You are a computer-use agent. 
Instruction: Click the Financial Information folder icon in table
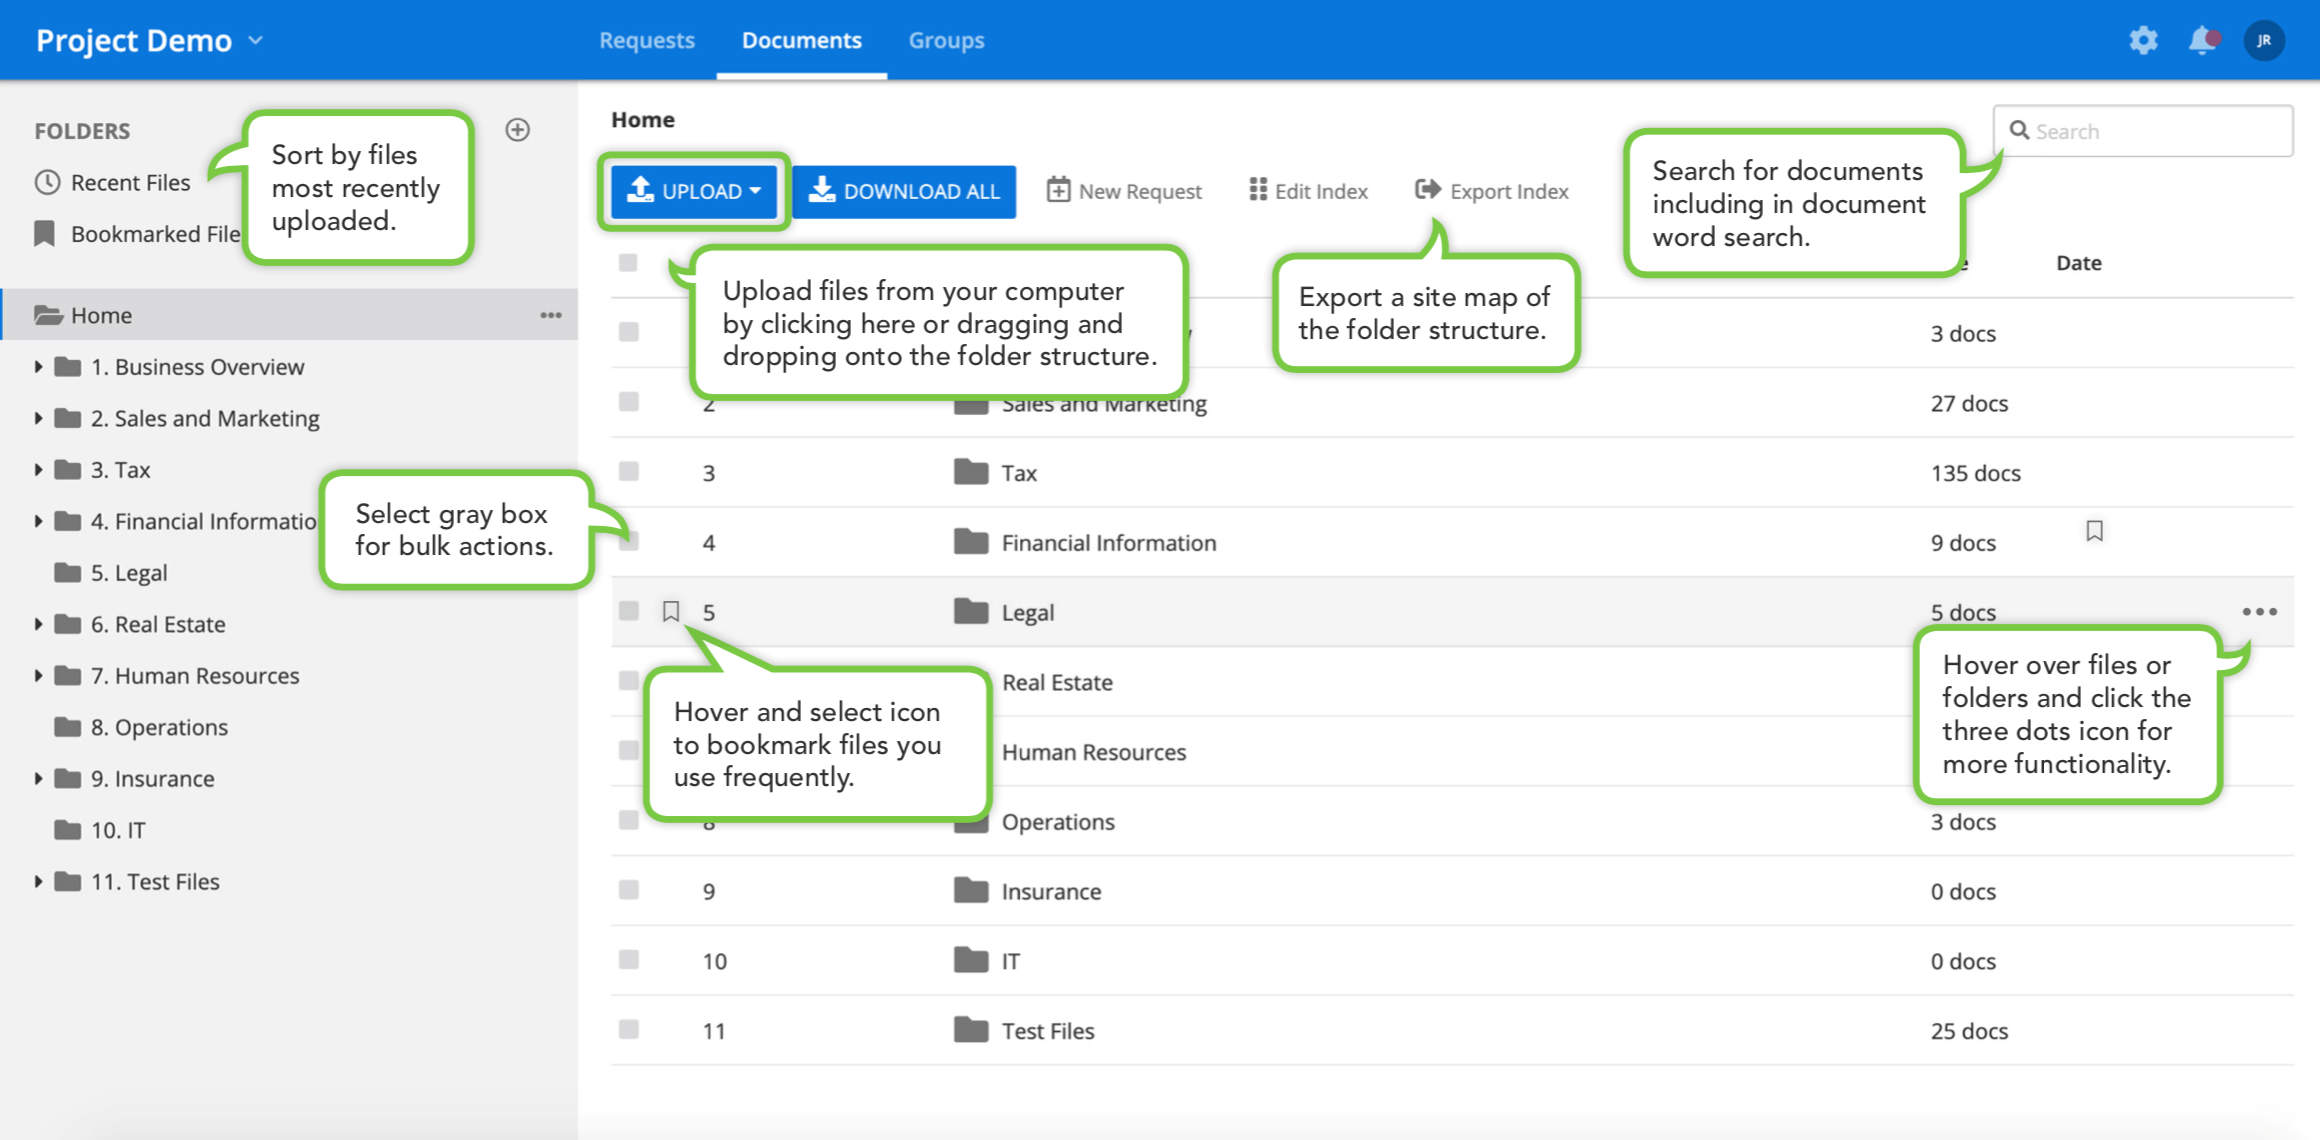click(970, 542)
